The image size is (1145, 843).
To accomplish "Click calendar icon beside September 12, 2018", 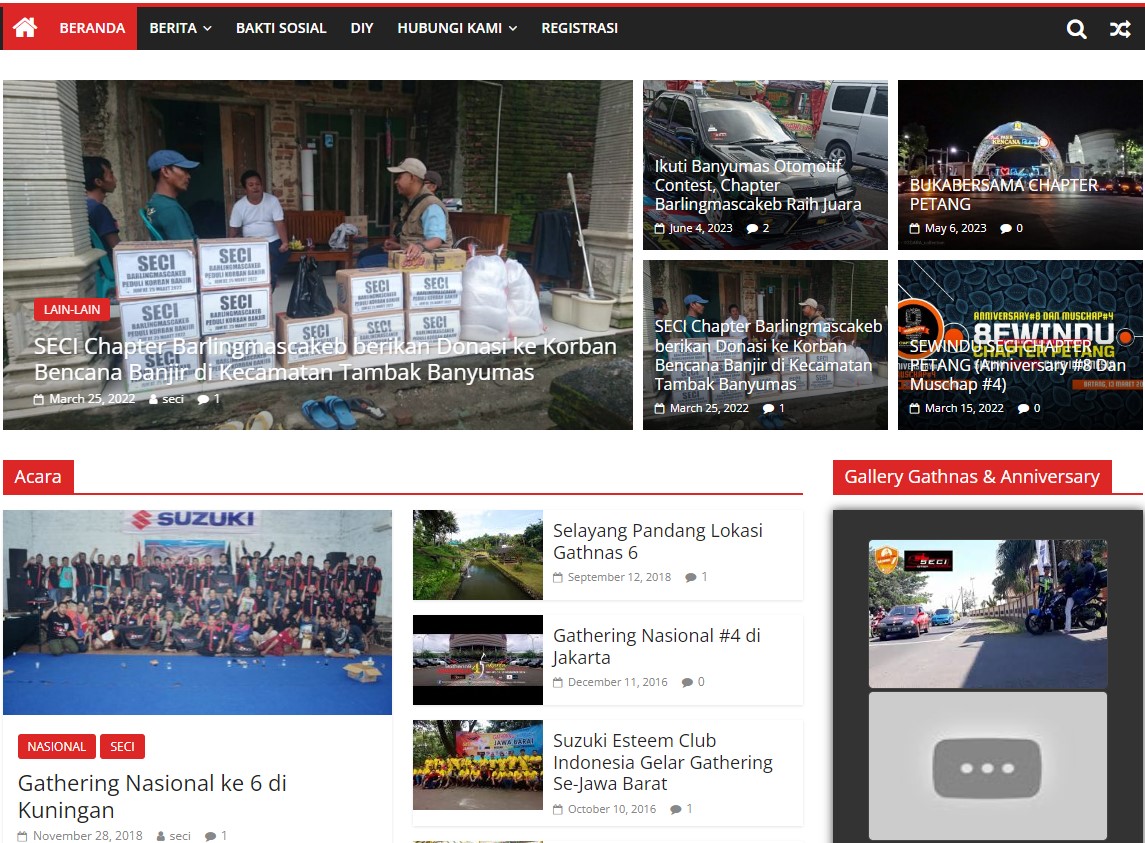I will tap(557, 578).
